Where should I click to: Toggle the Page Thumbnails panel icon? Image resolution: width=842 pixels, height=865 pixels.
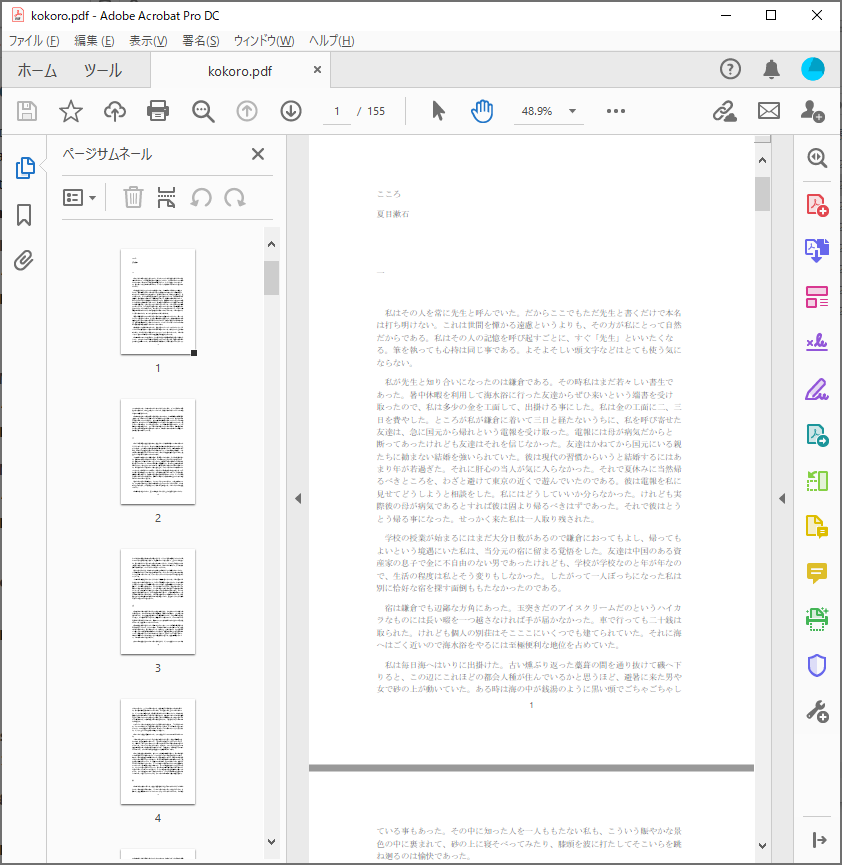[25, 168]
